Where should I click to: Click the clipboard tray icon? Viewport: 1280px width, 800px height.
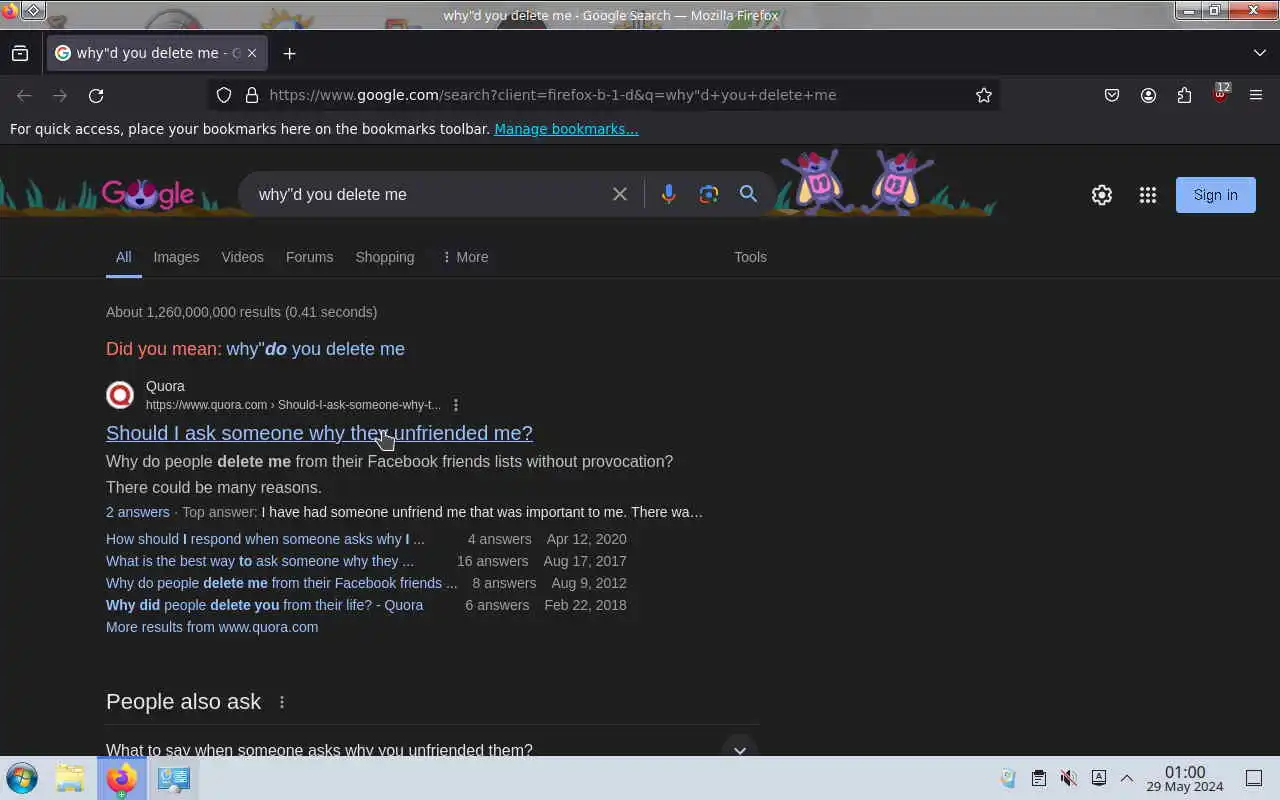coord(1039,778)
